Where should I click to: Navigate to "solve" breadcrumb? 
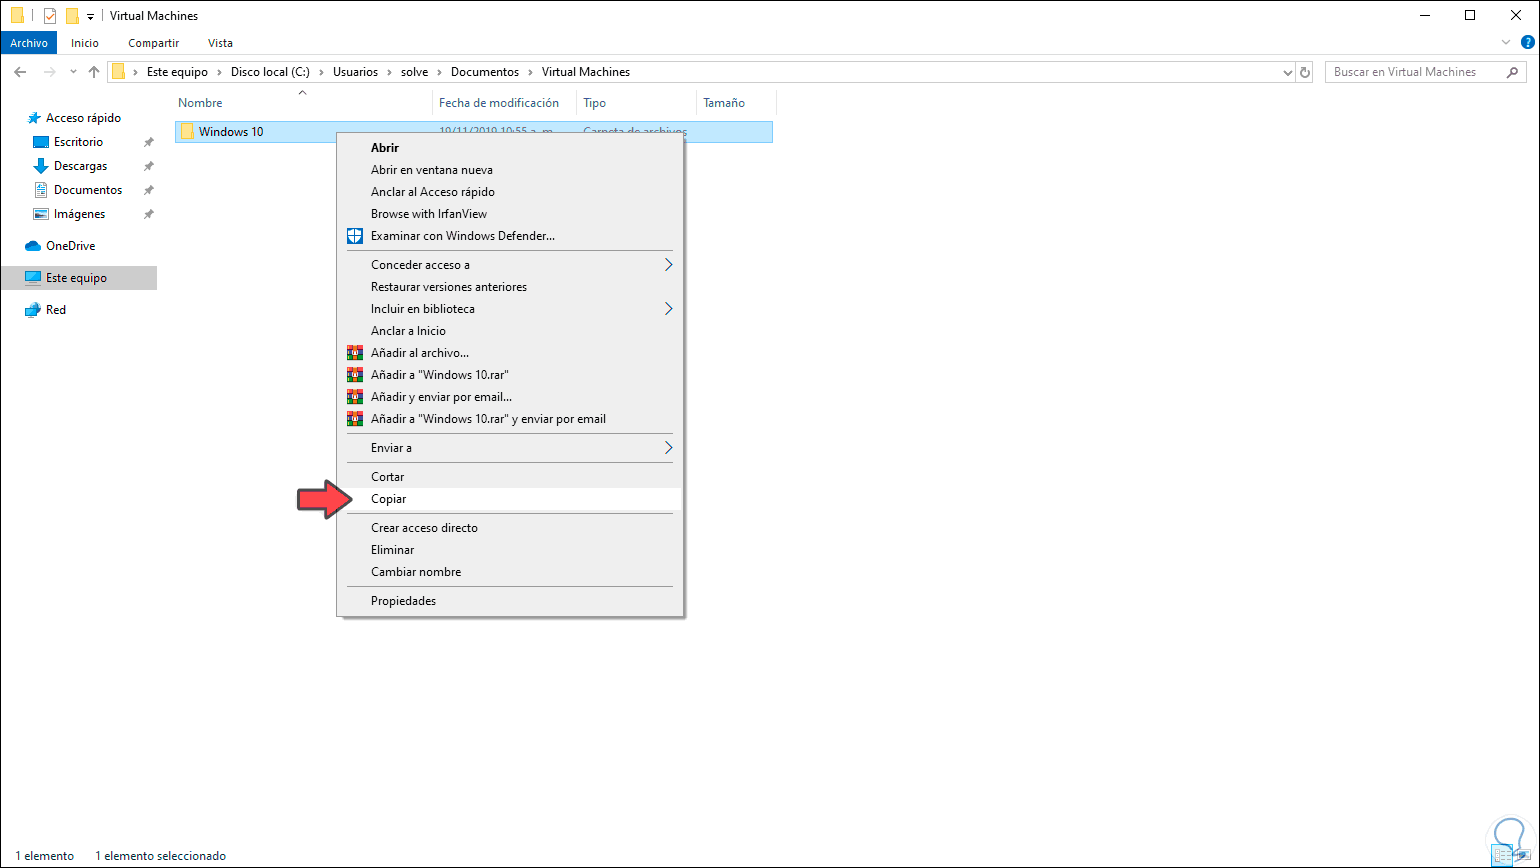414,72
